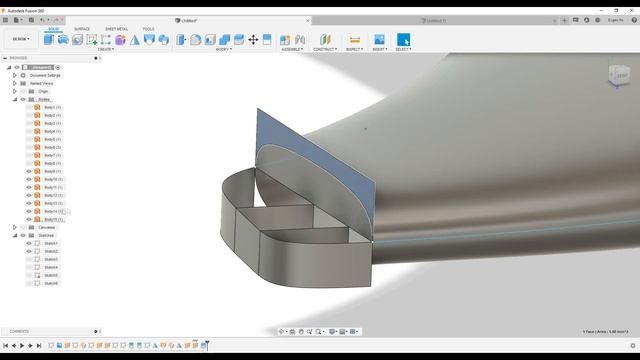Switch to the Solid tab

coord(53,29)
